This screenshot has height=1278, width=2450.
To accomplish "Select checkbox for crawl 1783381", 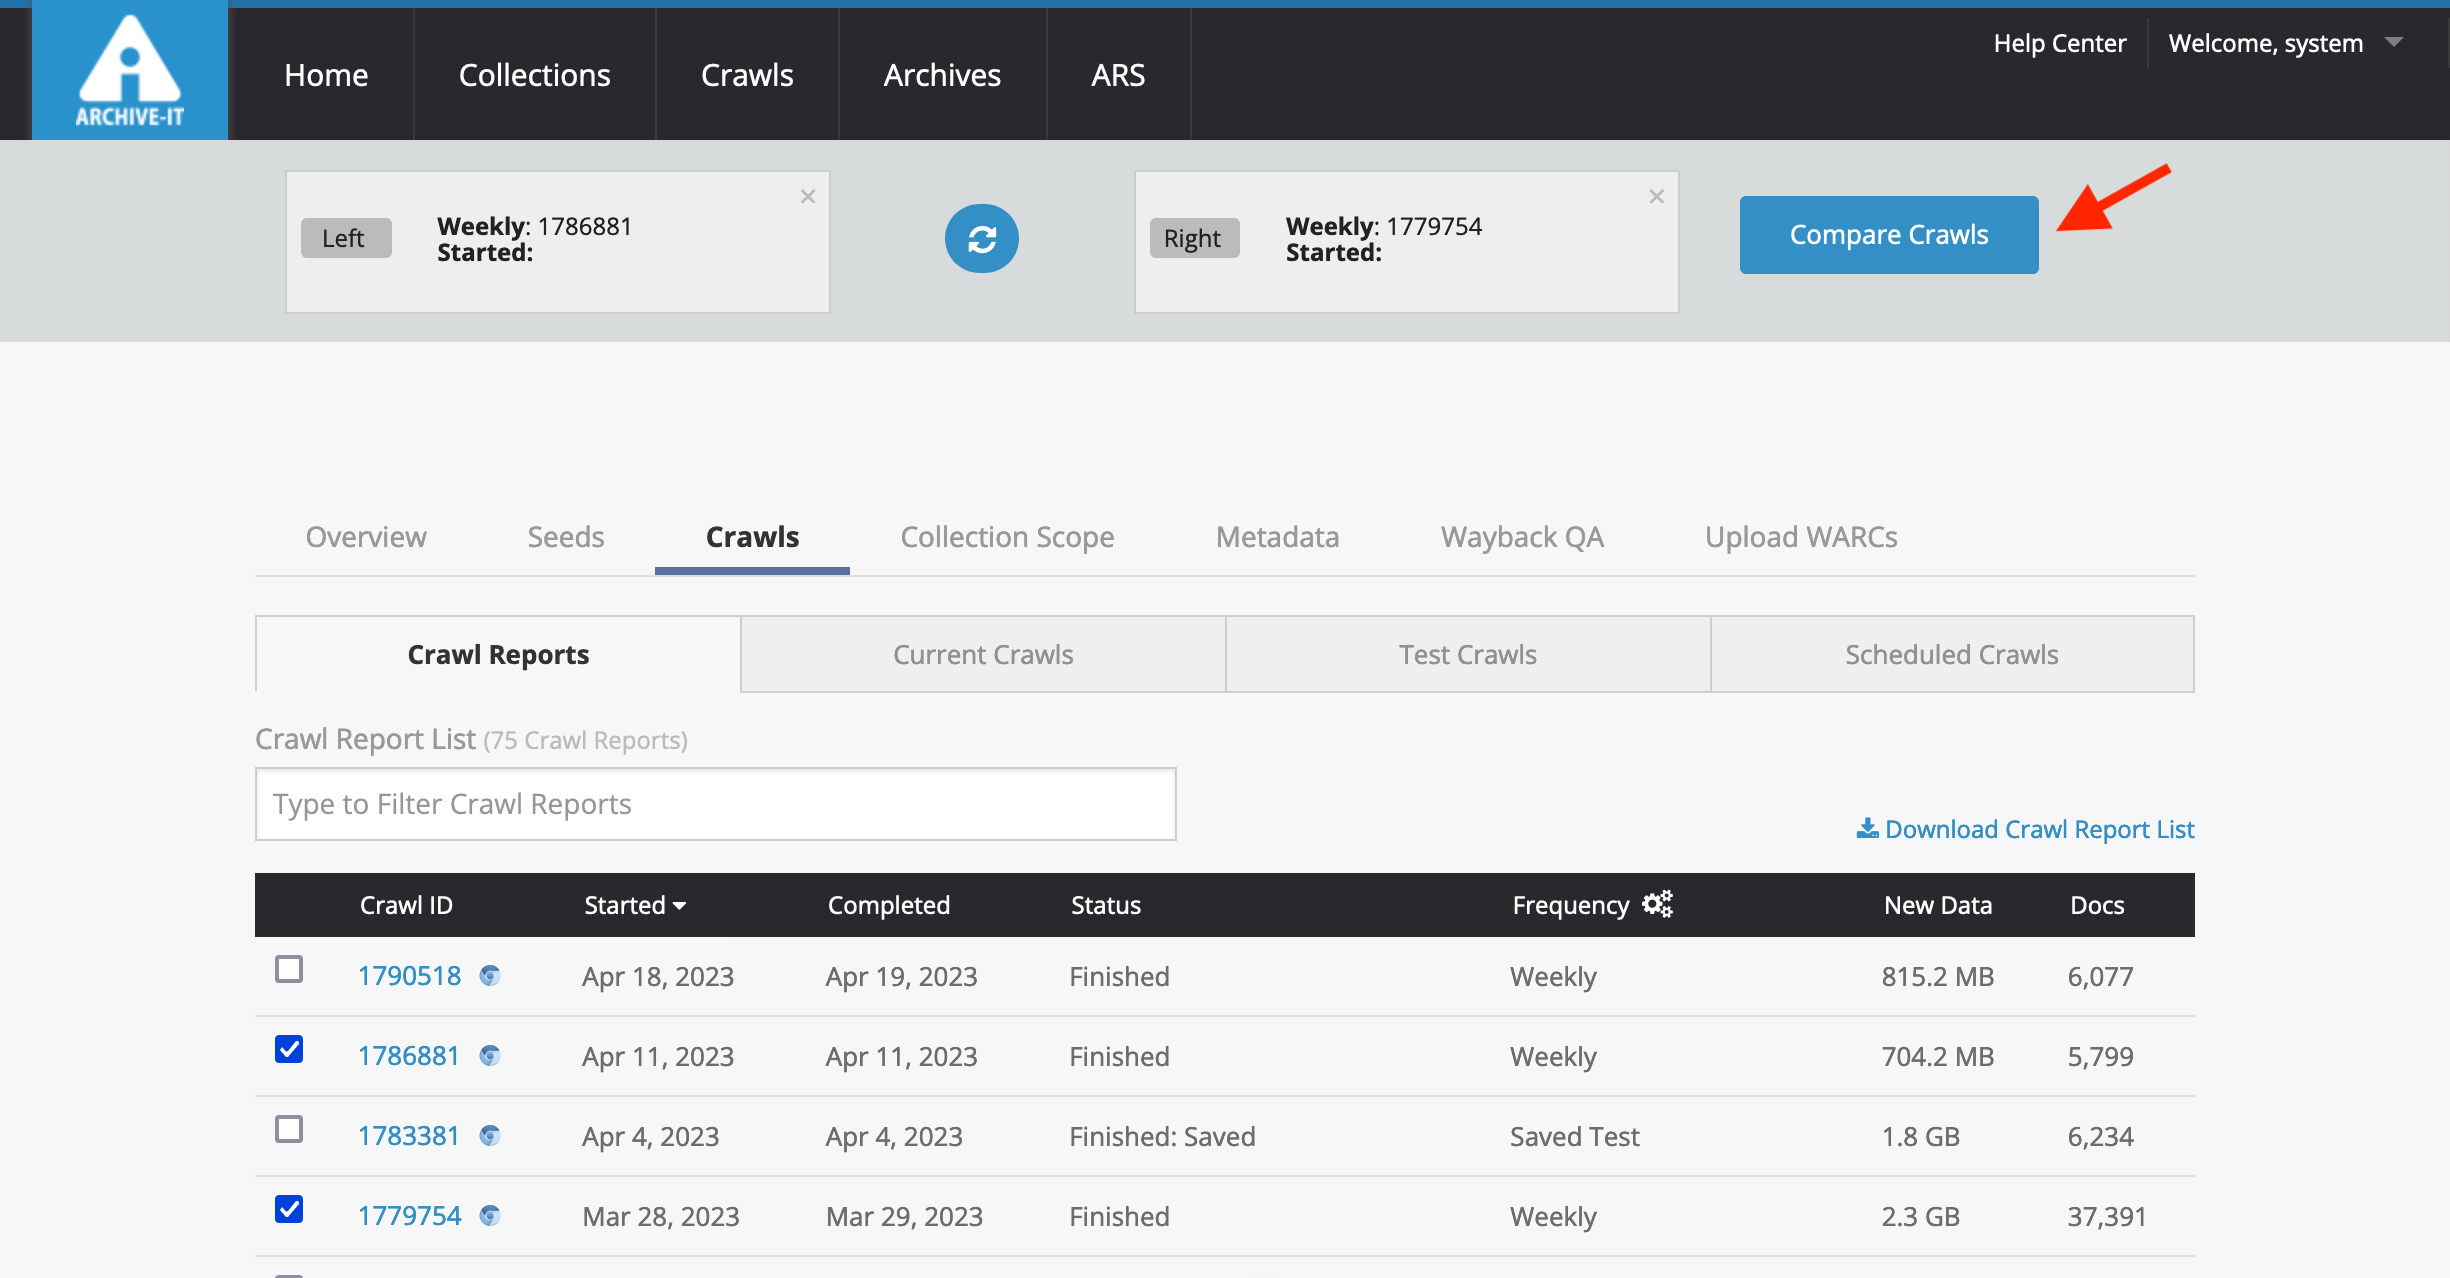I will [x=289, y=1130].
